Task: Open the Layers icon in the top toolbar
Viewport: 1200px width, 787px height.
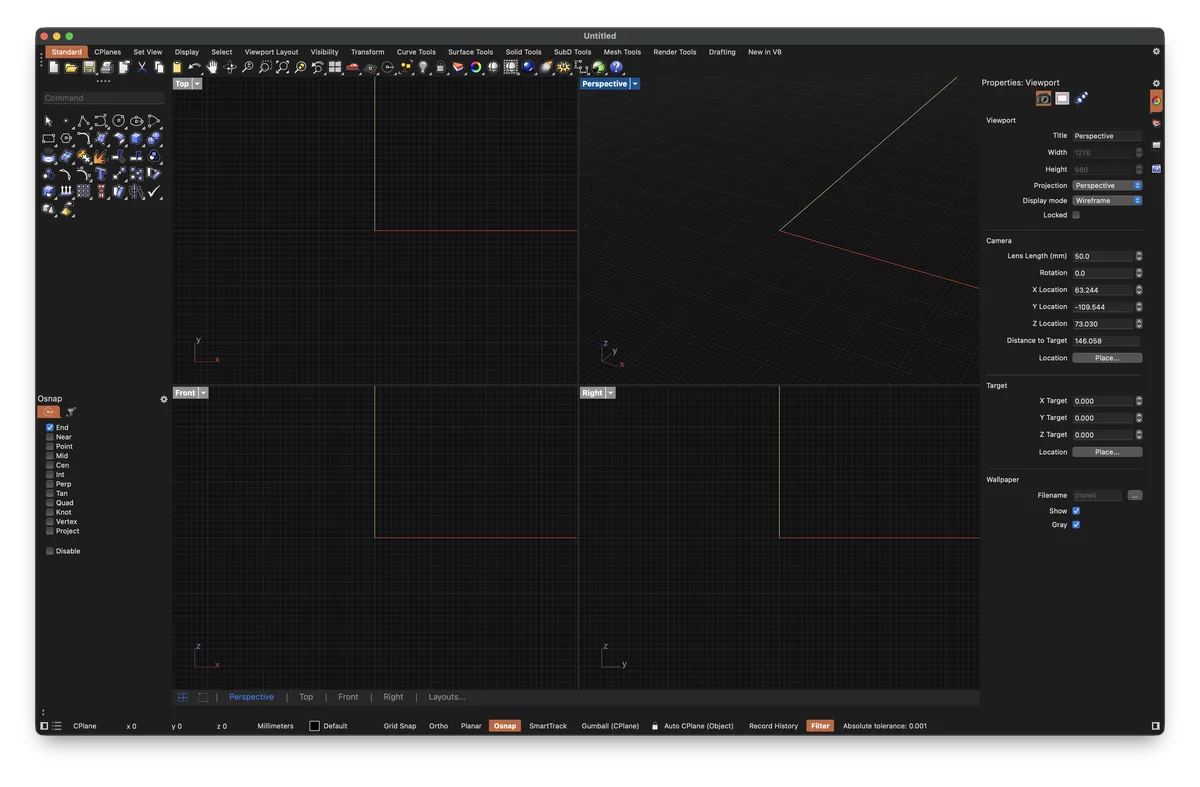Action: tap(458, 68)
